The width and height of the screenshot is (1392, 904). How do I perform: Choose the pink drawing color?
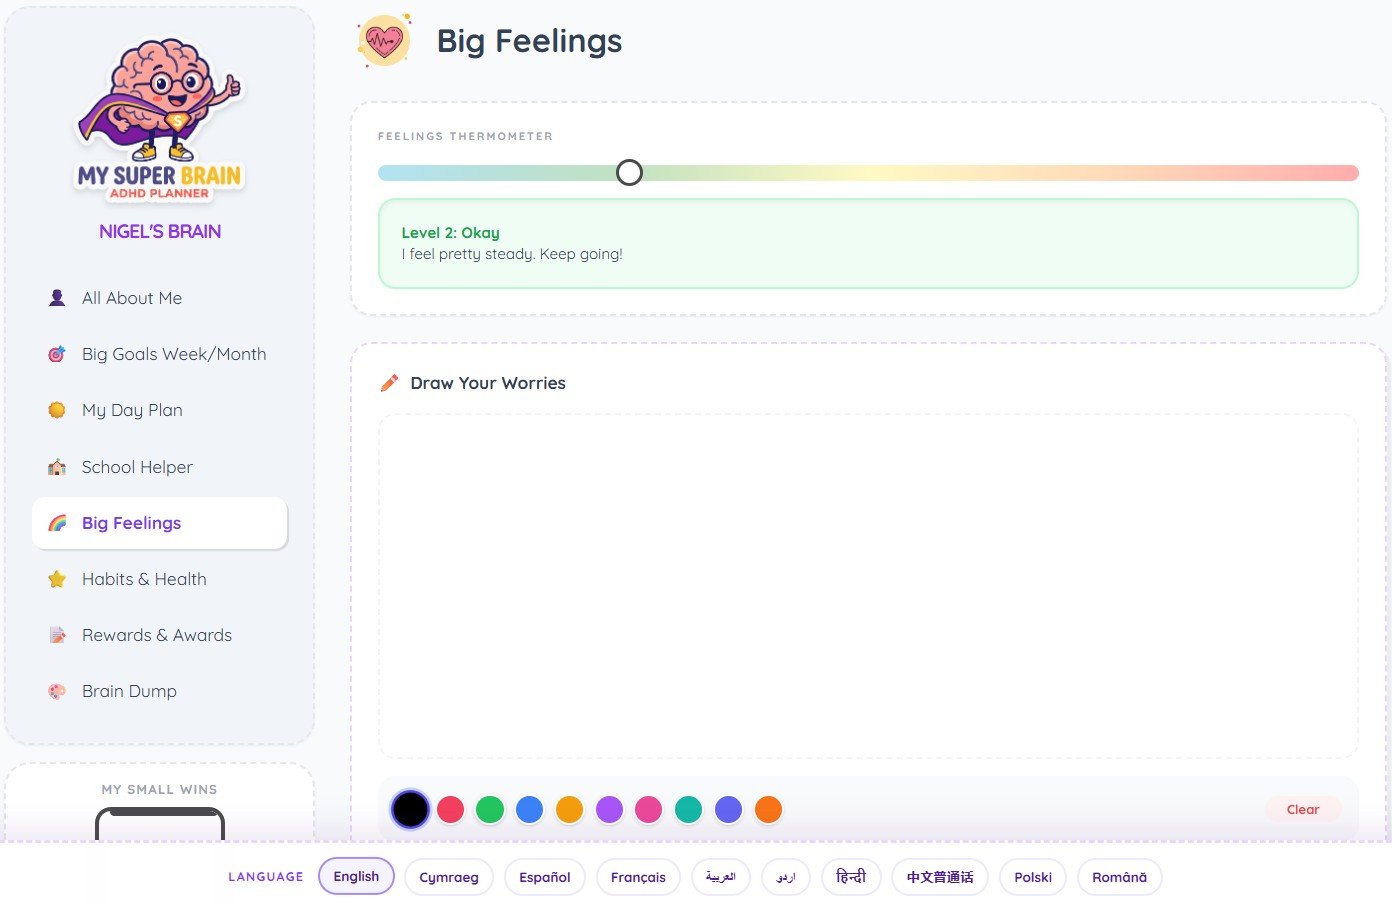[x=648, y=809]
